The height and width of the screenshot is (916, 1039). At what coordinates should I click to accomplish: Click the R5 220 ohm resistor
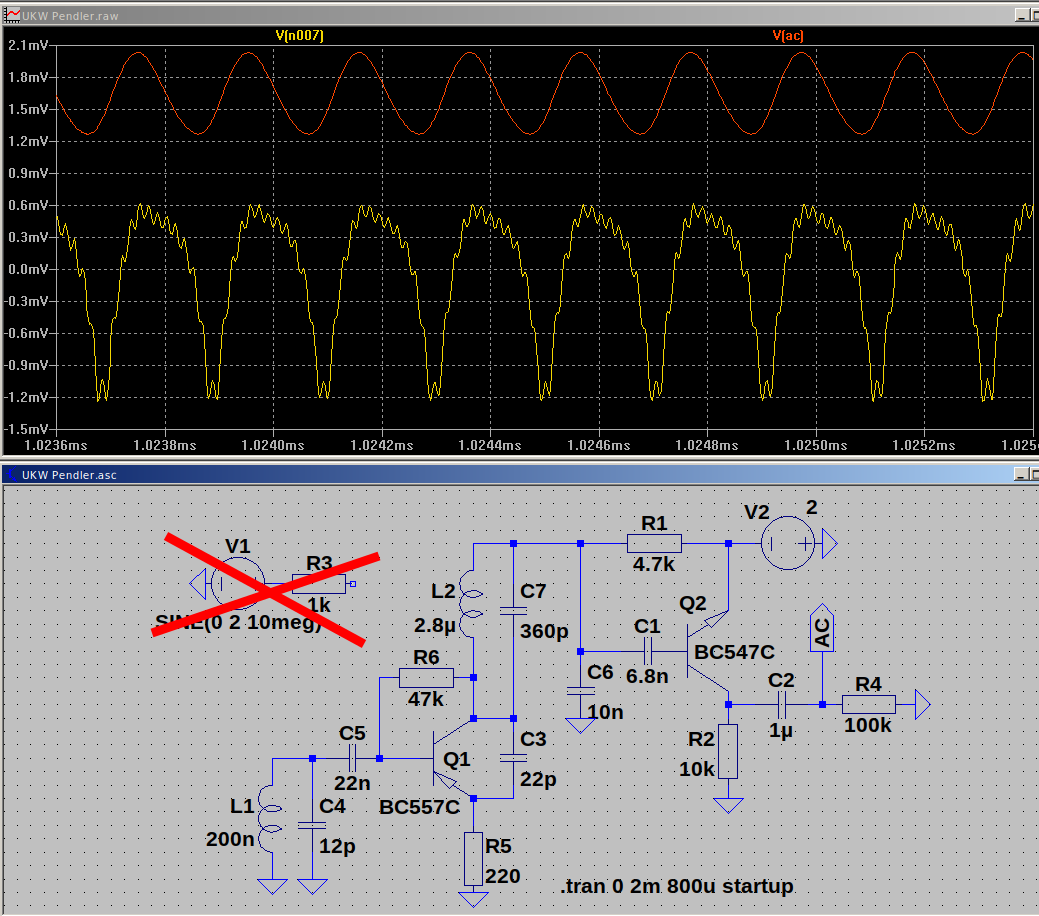pyautogui.click(x=473, y=858)
